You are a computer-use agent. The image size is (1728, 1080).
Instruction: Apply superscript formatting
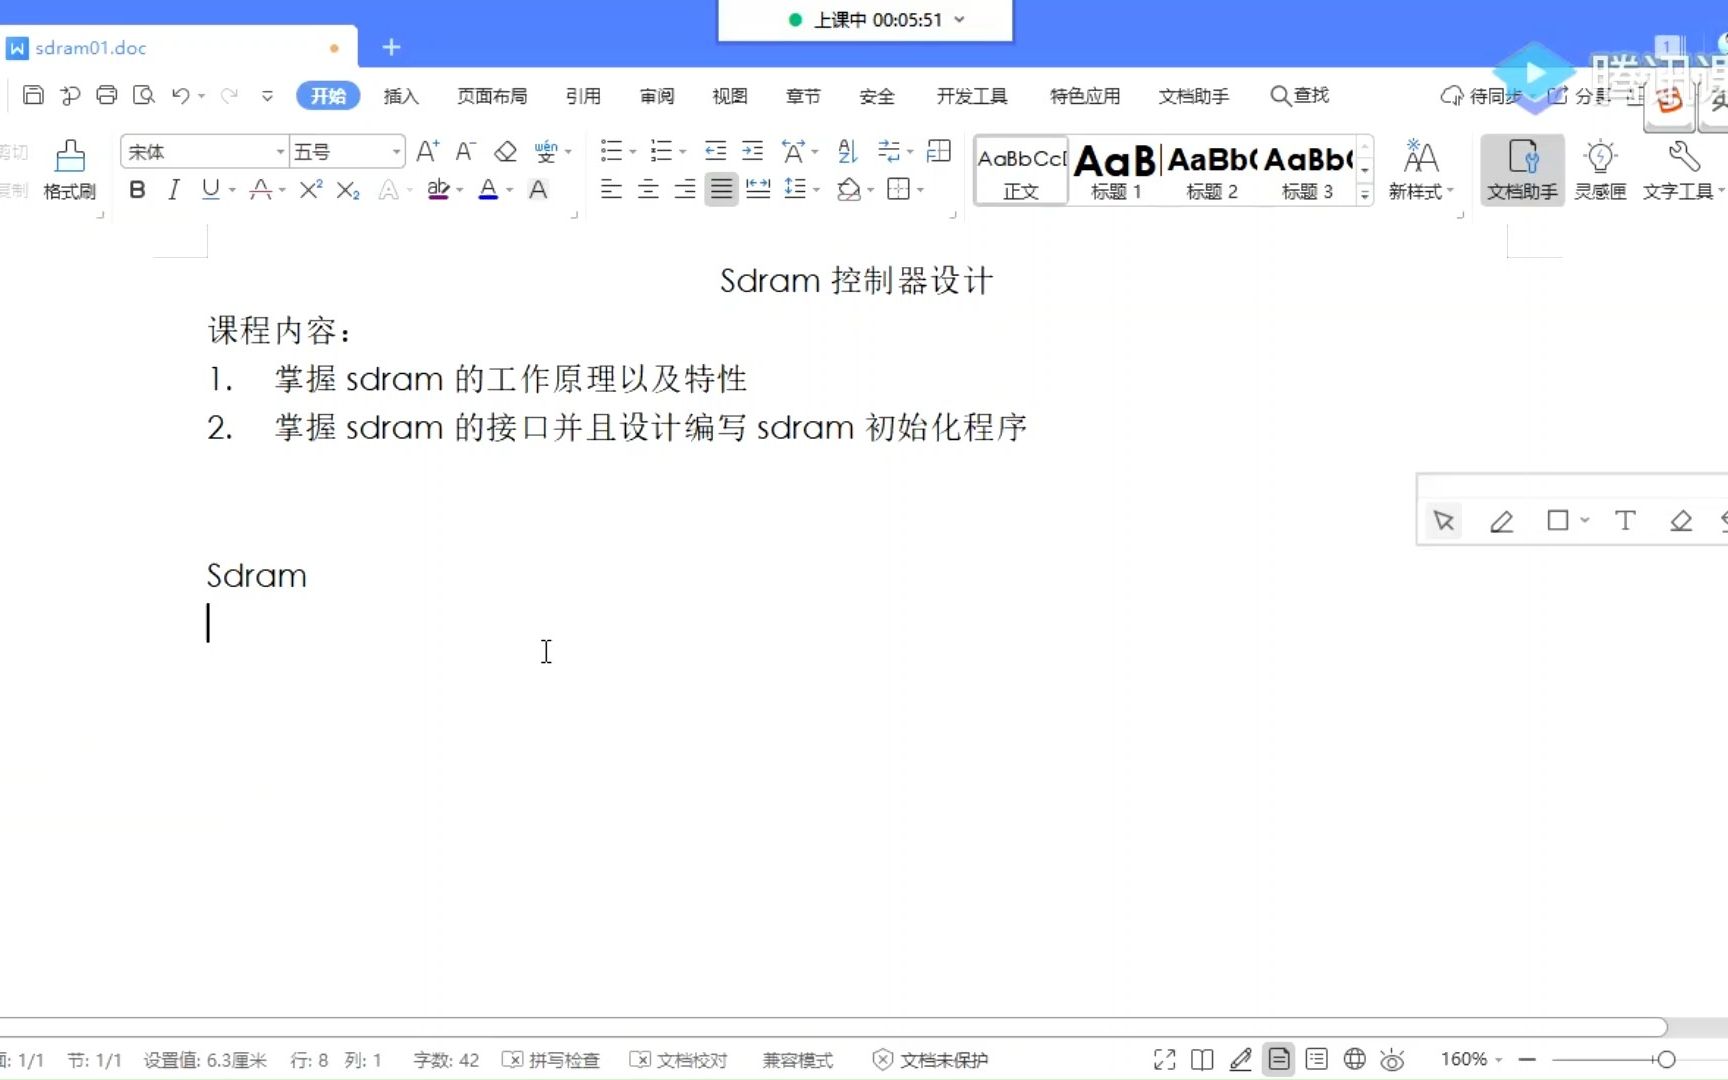point(311,189)
